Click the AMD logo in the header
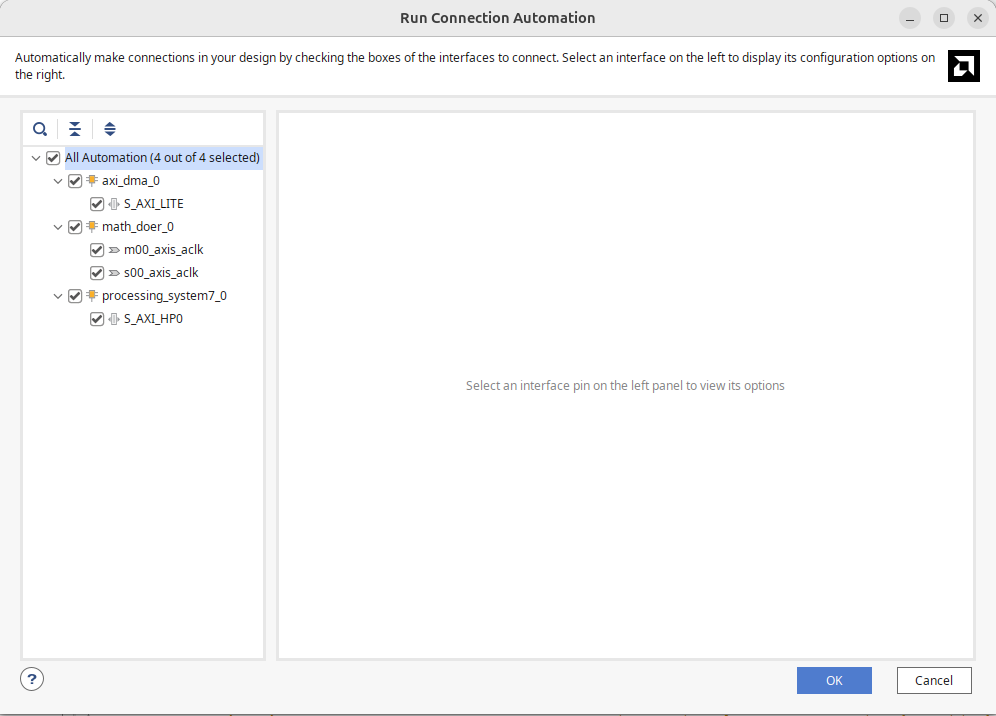The image size is (996, 716). pos(964,66)
